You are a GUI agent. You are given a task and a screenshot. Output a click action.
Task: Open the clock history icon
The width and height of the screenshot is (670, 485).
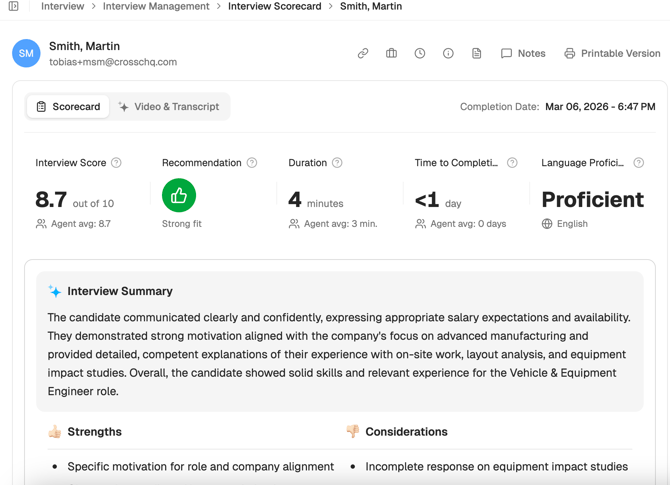pos(420,53)
